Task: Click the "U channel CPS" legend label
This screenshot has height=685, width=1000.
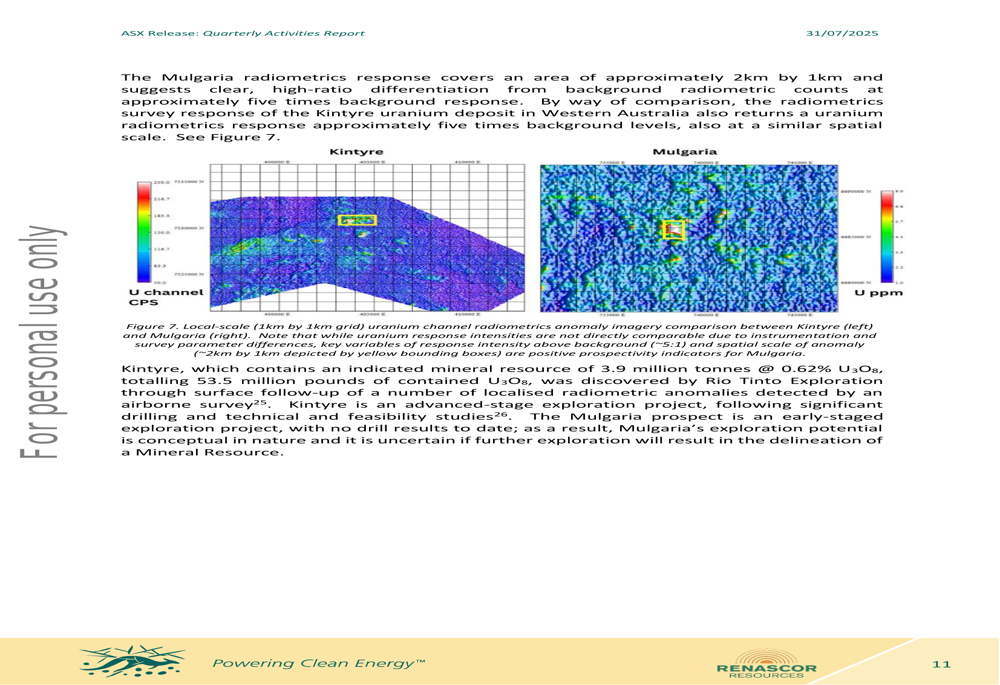Action: 166,297
